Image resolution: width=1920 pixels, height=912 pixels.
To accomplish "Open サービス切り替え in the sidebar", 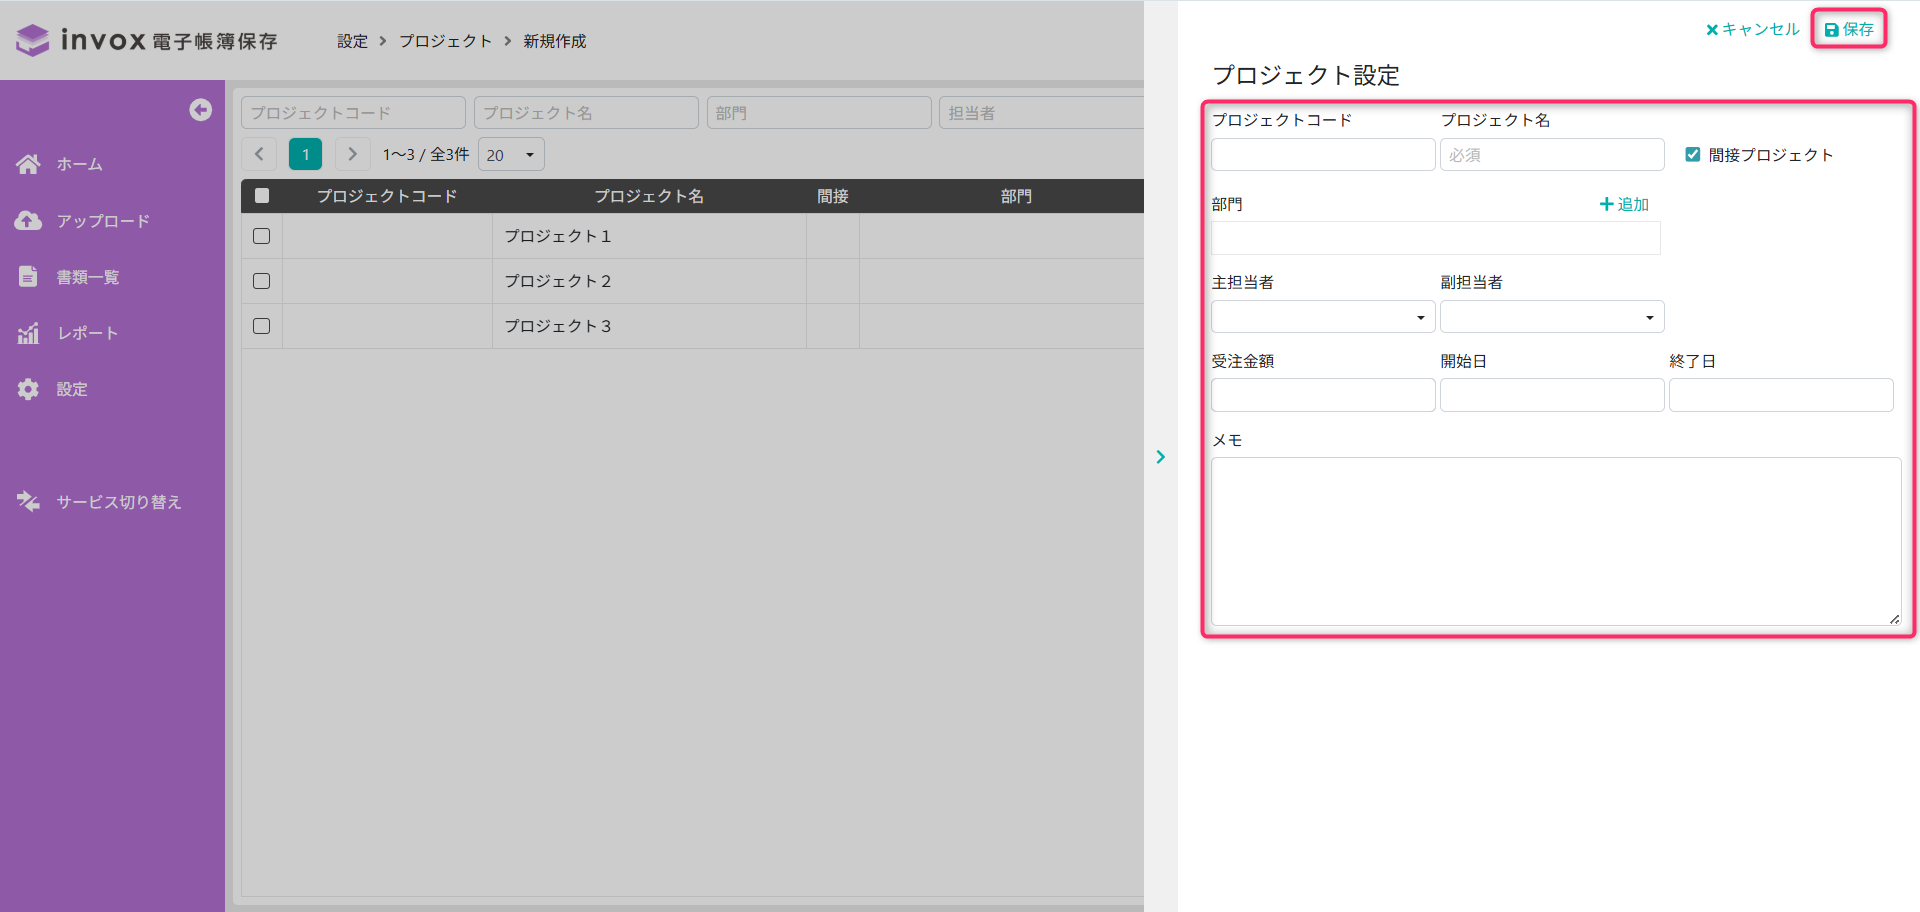I will click(119, 502).
